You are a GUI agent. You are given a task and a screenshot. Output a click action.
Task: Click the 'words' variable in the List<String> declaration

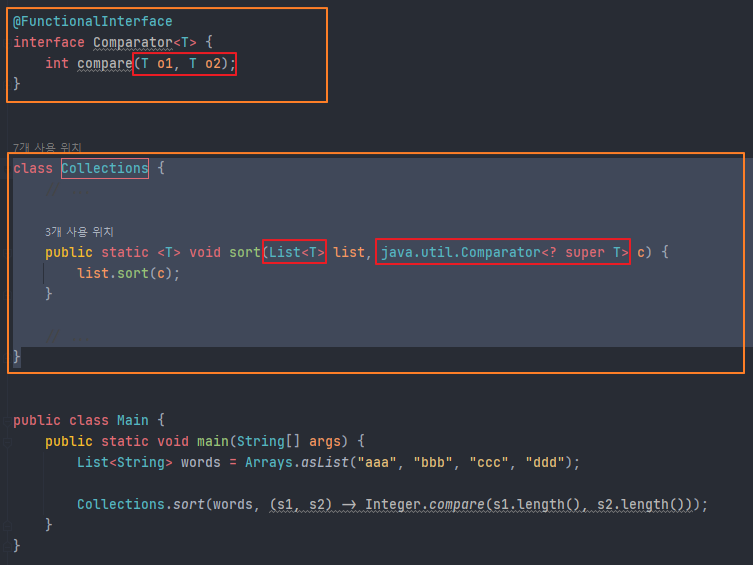pyautogui.click(x=201, y=463)
